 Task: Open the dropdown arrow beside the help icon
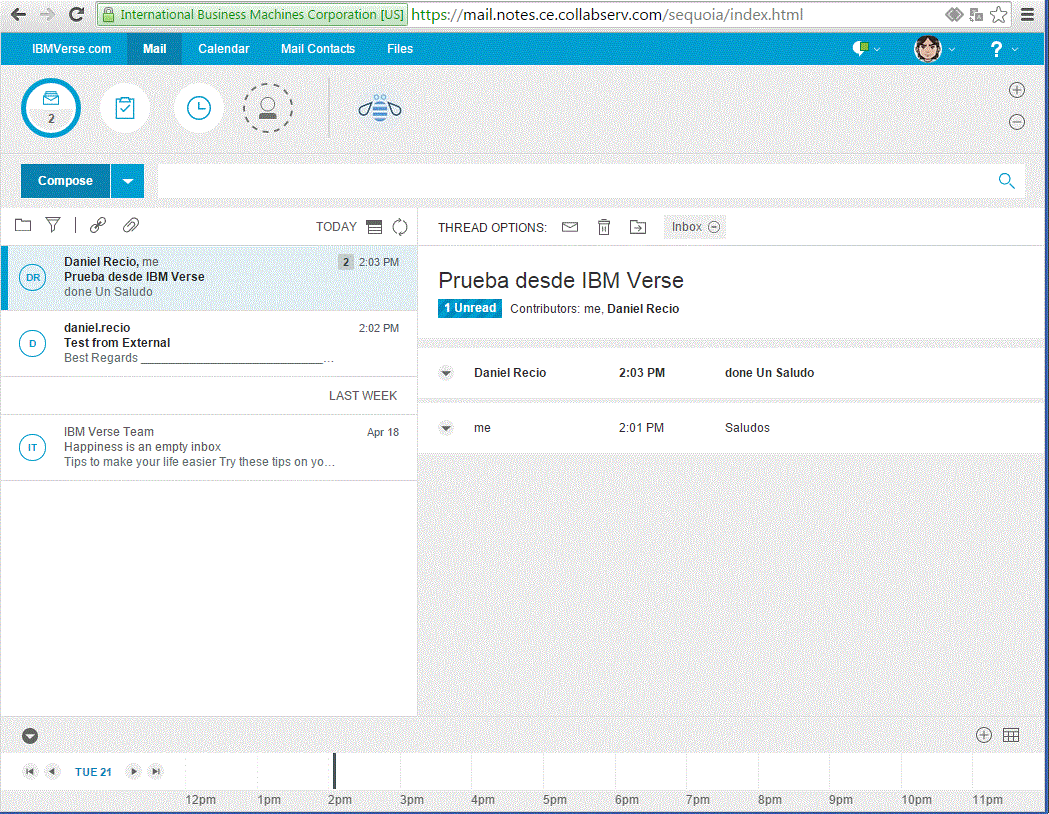click(x=1015, y=49)
